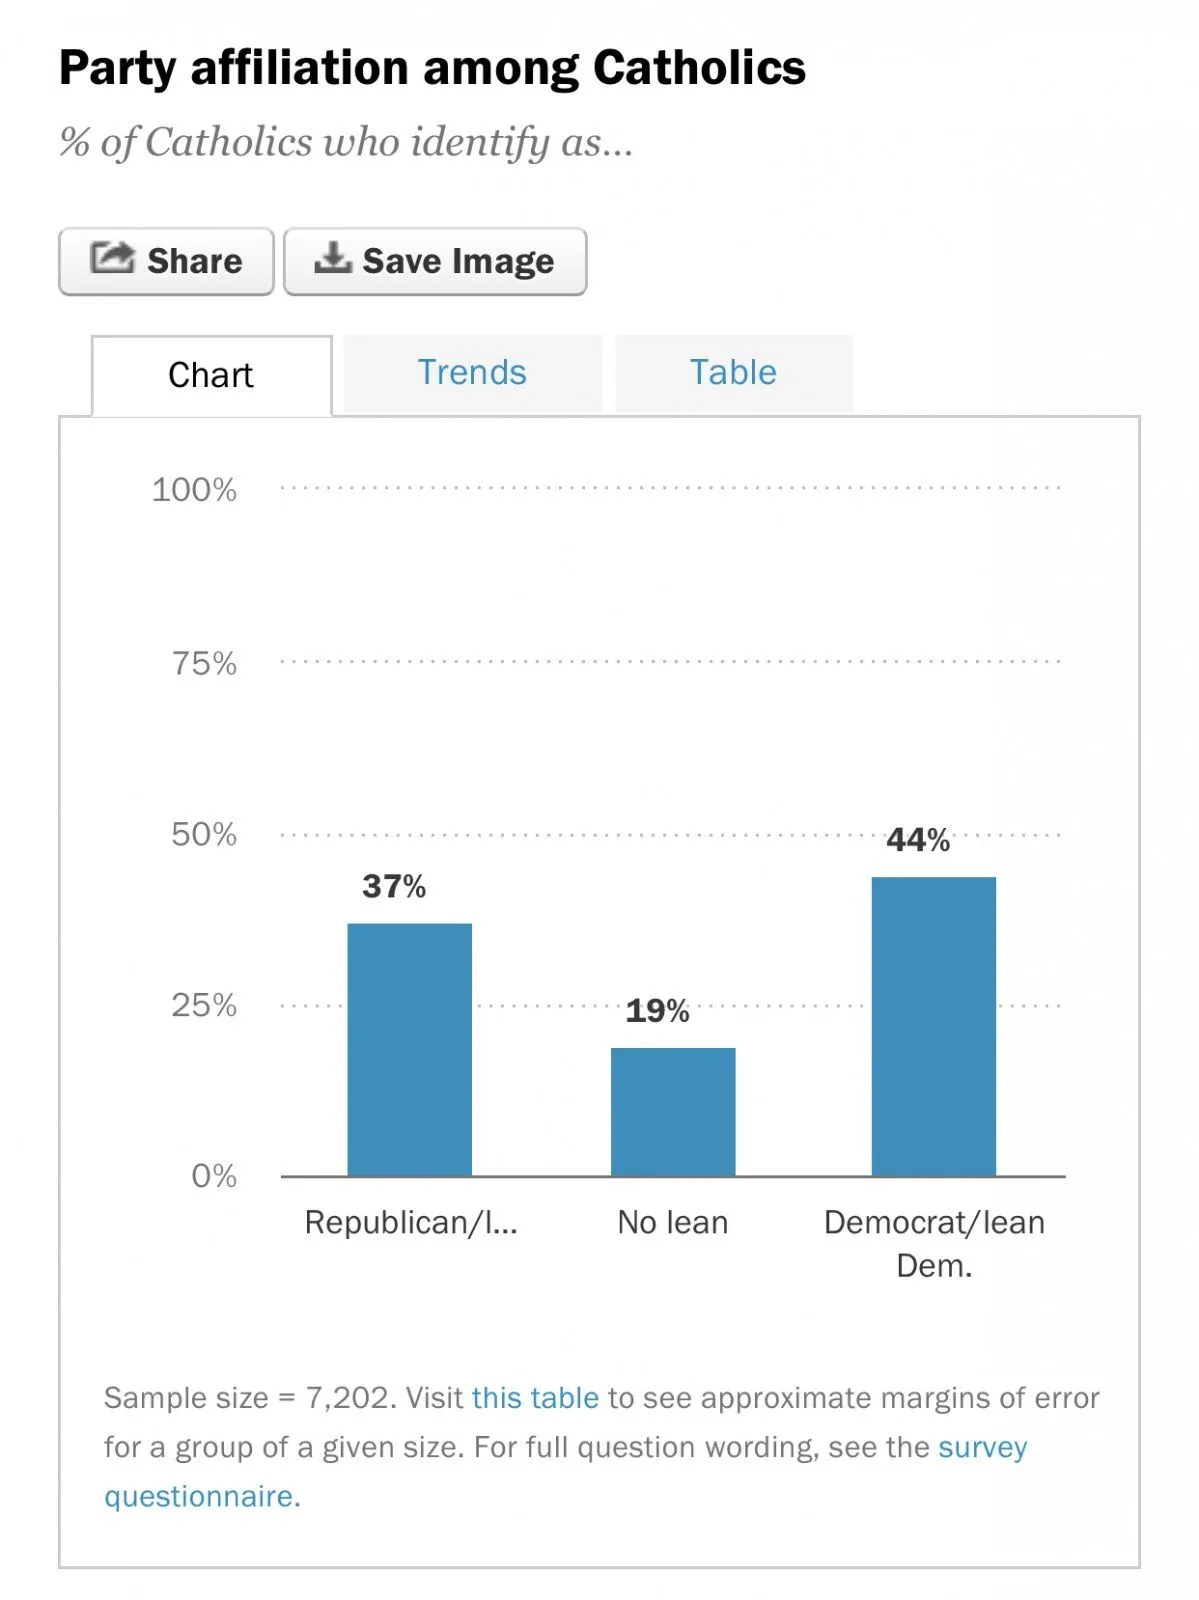1199x1600 pixels.
Task: Click the "No lean" axis label
Action: 673,1223
